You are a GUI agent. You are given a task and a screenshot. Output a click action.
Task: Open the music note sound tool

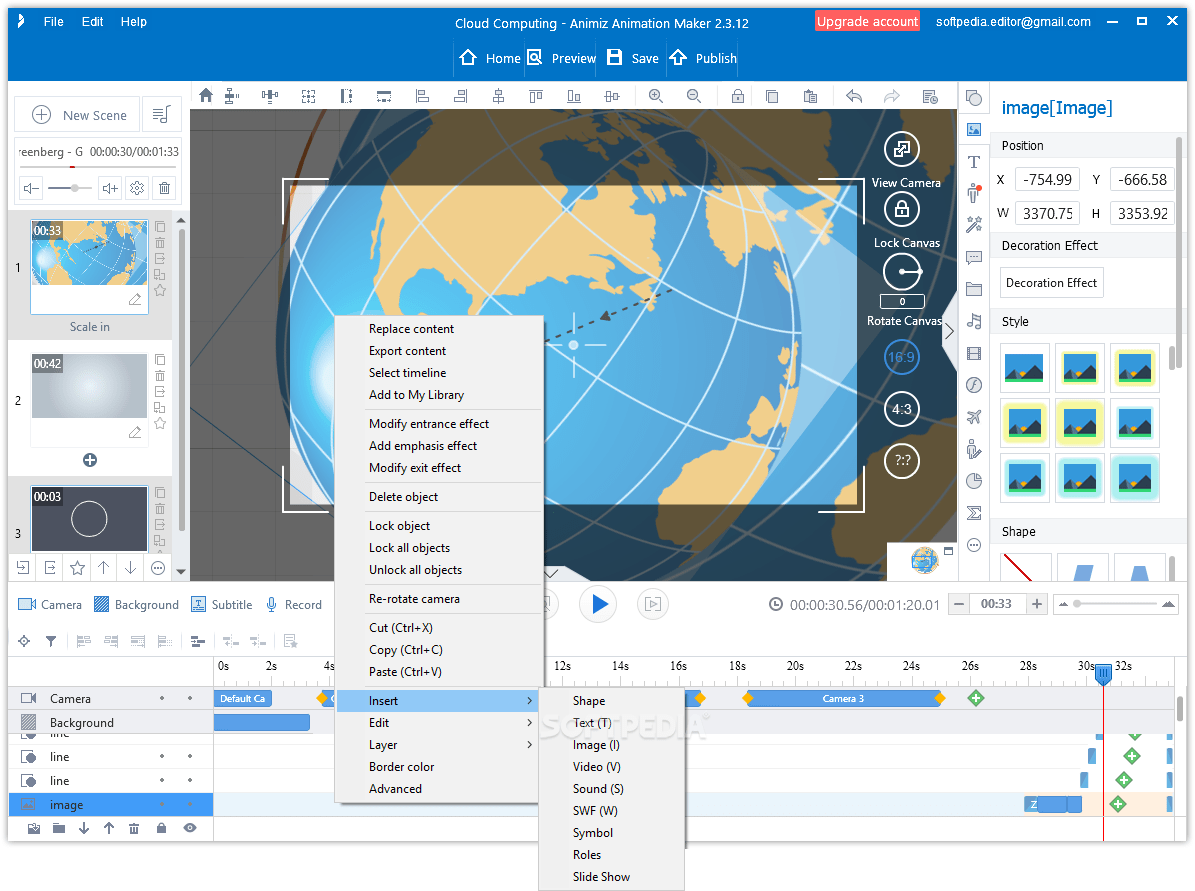point(974,322)
